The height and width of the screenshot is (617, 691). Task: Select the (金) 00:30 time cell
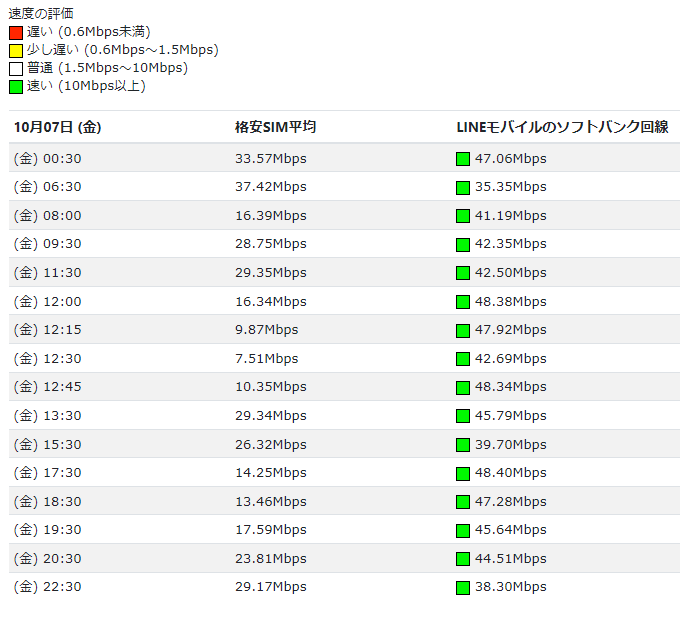47,158
